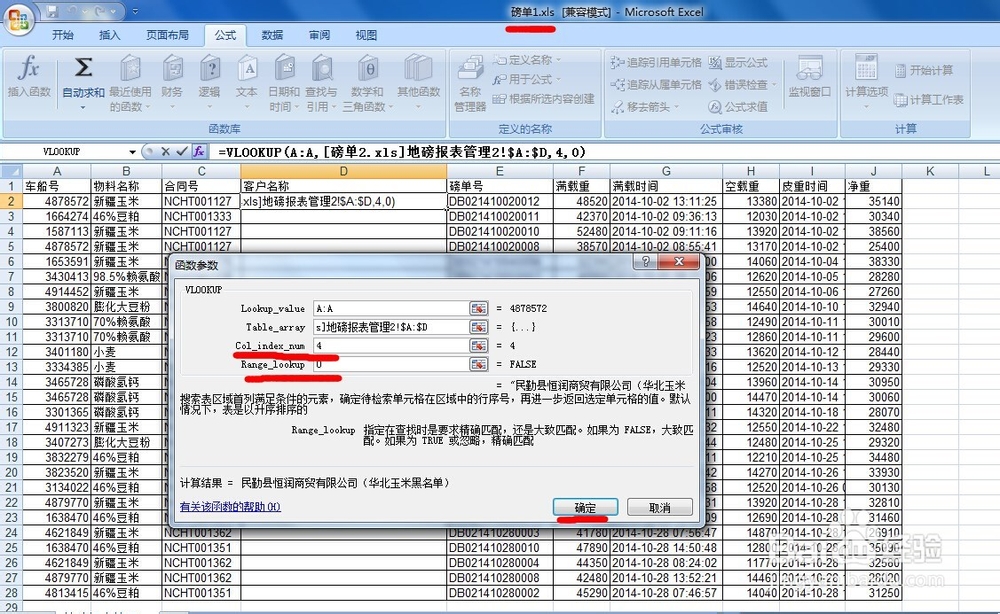The image size is (1000, 614).
Task: Click Error Checking (错误检查)
Action: pos(742,84)
